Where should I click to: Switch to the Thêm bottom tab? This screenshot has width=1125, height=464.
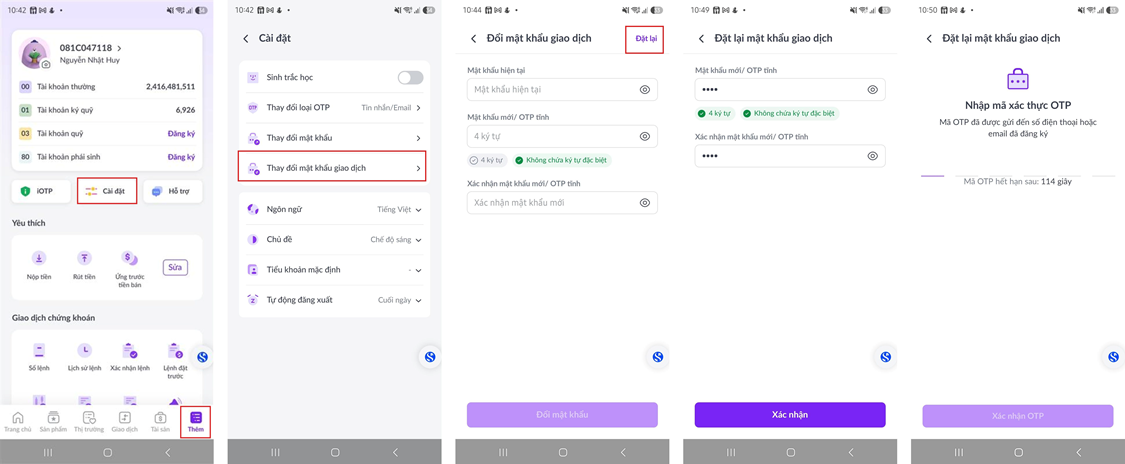(196, 422)
